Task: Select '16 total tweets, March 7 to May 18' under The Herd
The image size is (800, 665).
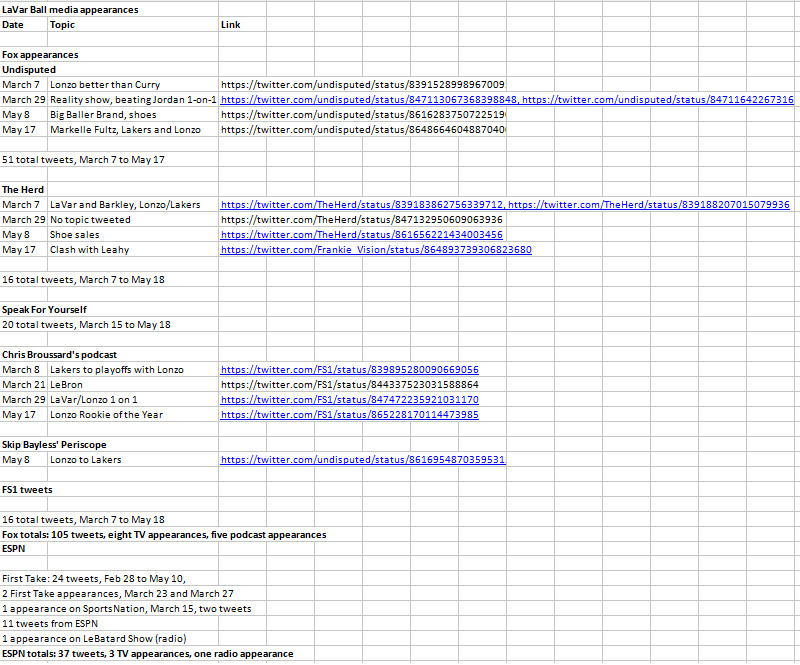Action: [83, 280]
